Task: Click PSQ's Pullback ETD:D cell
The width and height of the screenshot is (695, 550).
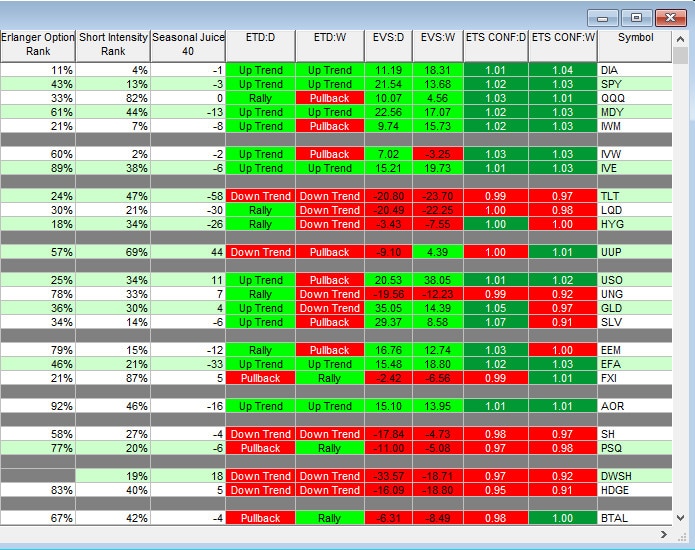Action: tap(260, 448)
